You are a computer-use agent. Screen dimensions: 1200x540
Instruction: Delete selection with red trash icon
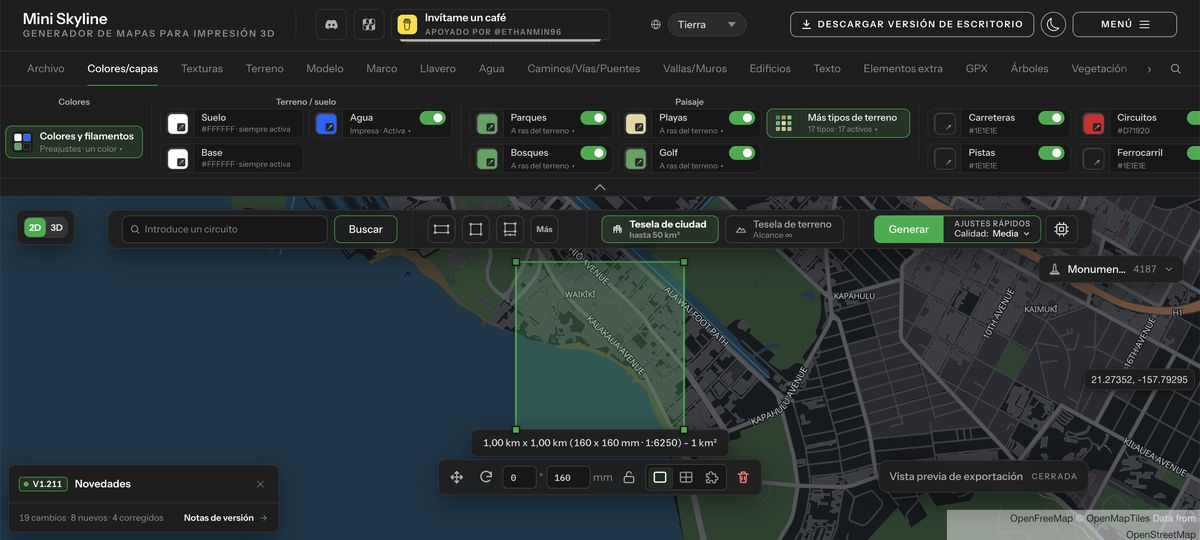(742, 477)
